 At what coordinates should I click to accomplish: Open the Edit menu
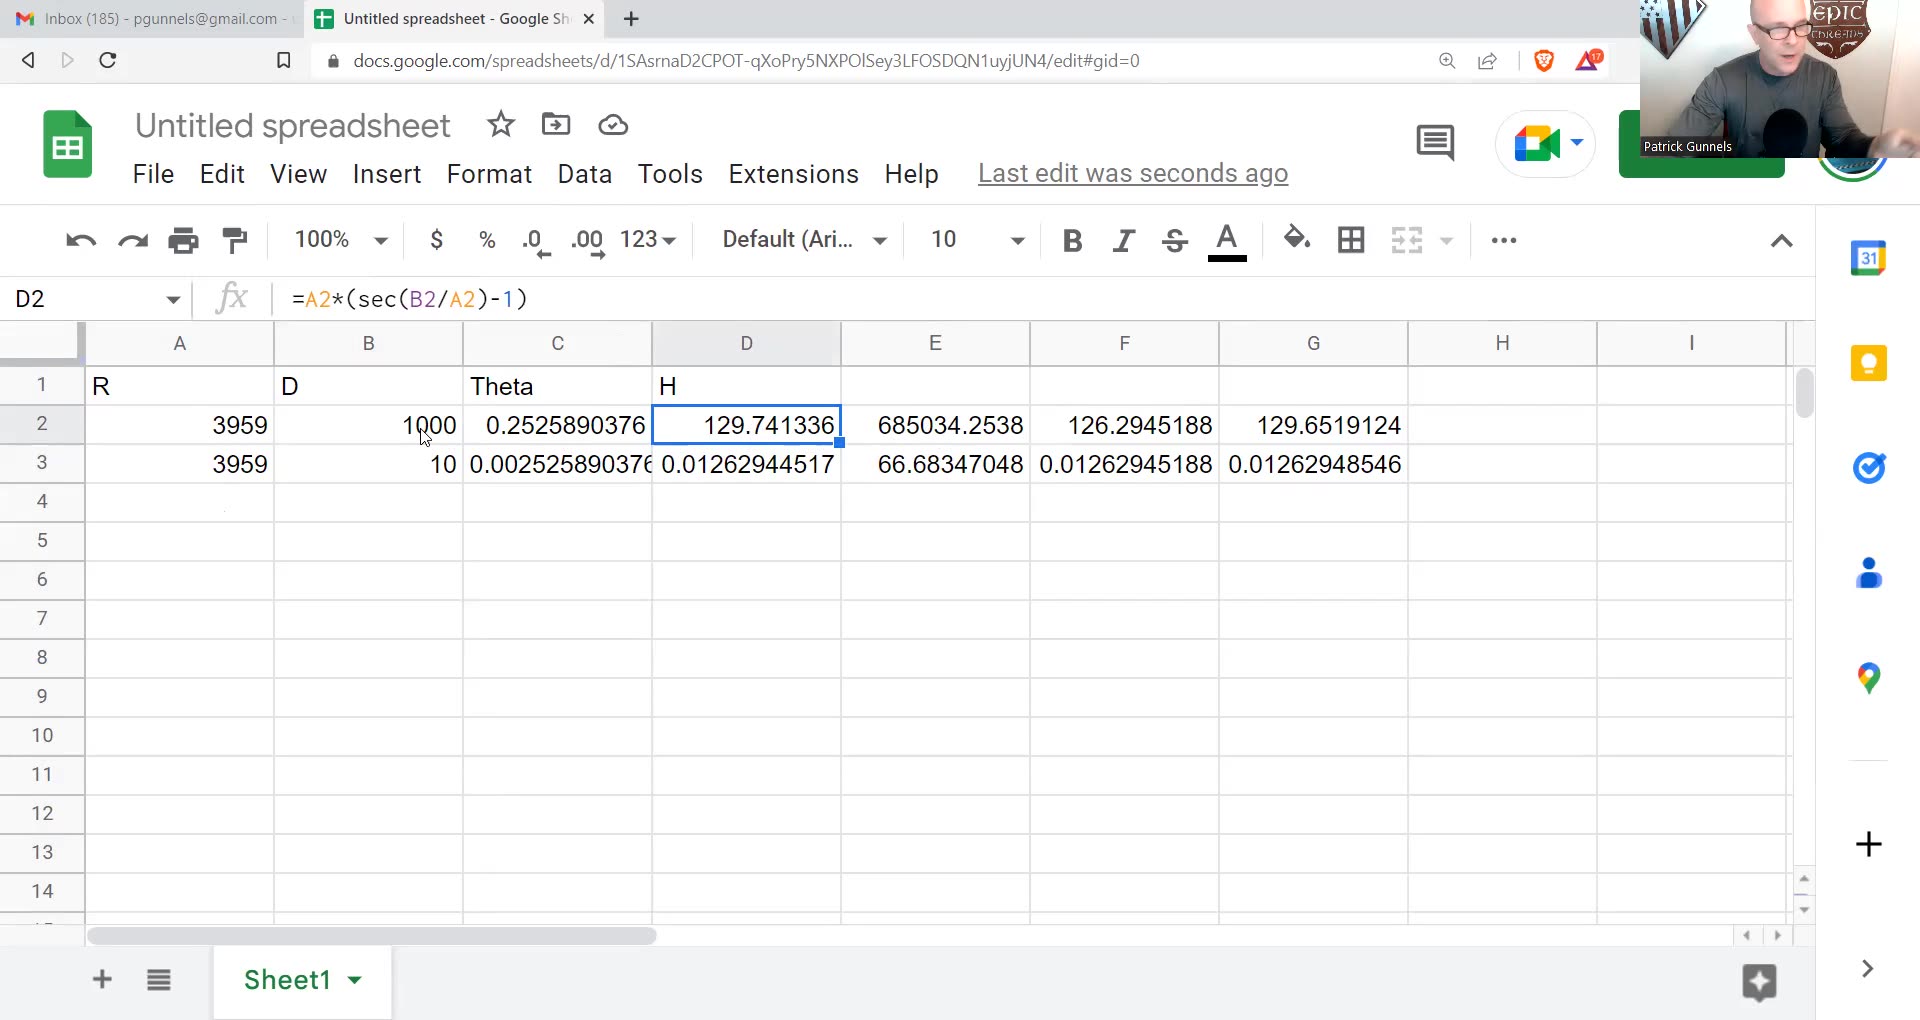pyautogui.click(x=222, y=174)
